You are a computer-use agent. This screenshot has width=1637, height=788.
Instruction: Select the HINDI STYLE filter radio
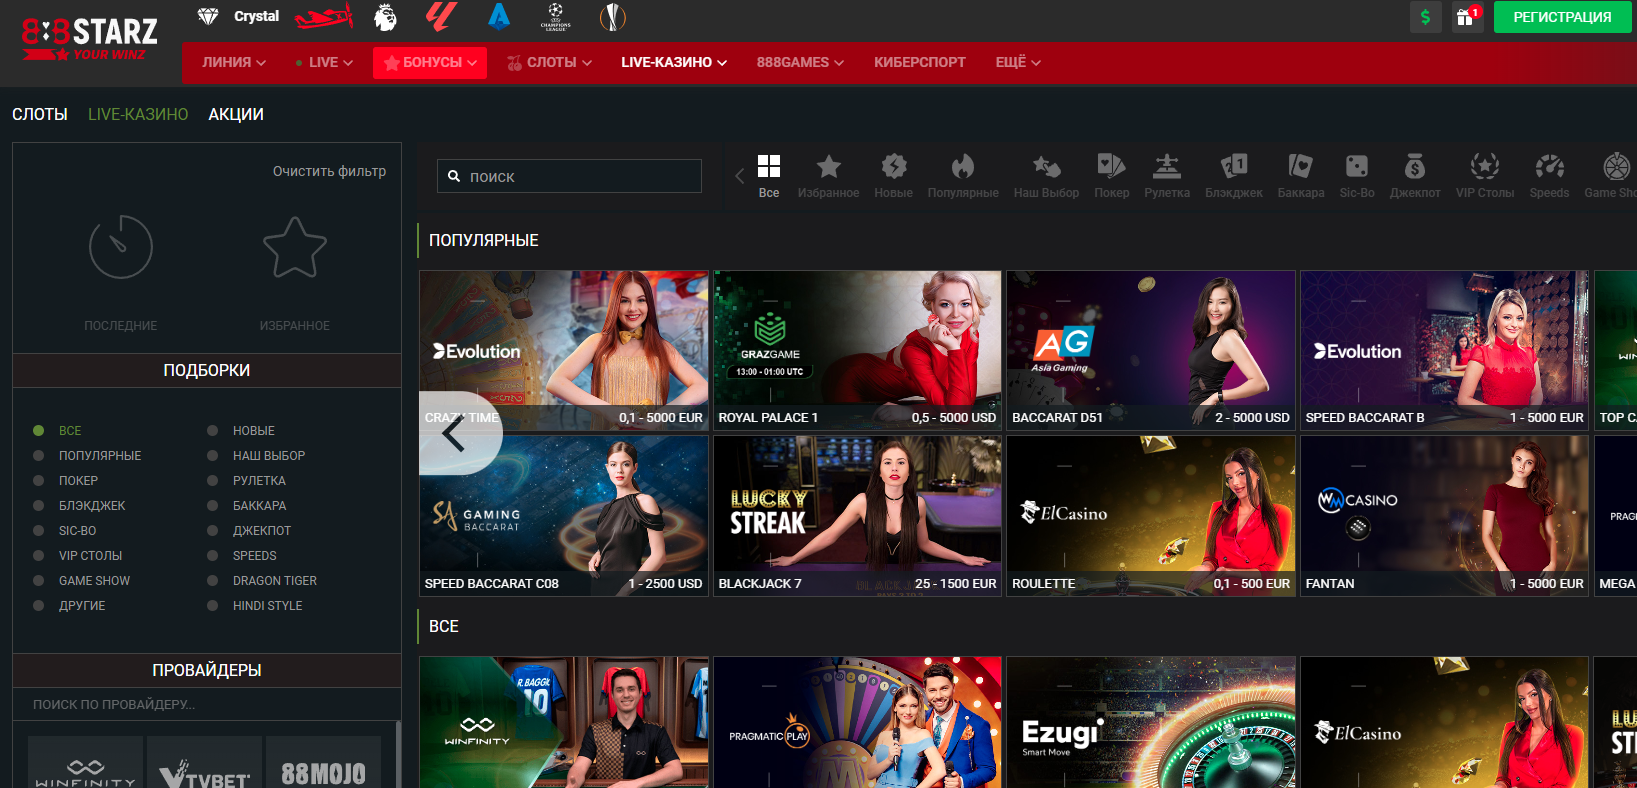(x=213, y=606)
